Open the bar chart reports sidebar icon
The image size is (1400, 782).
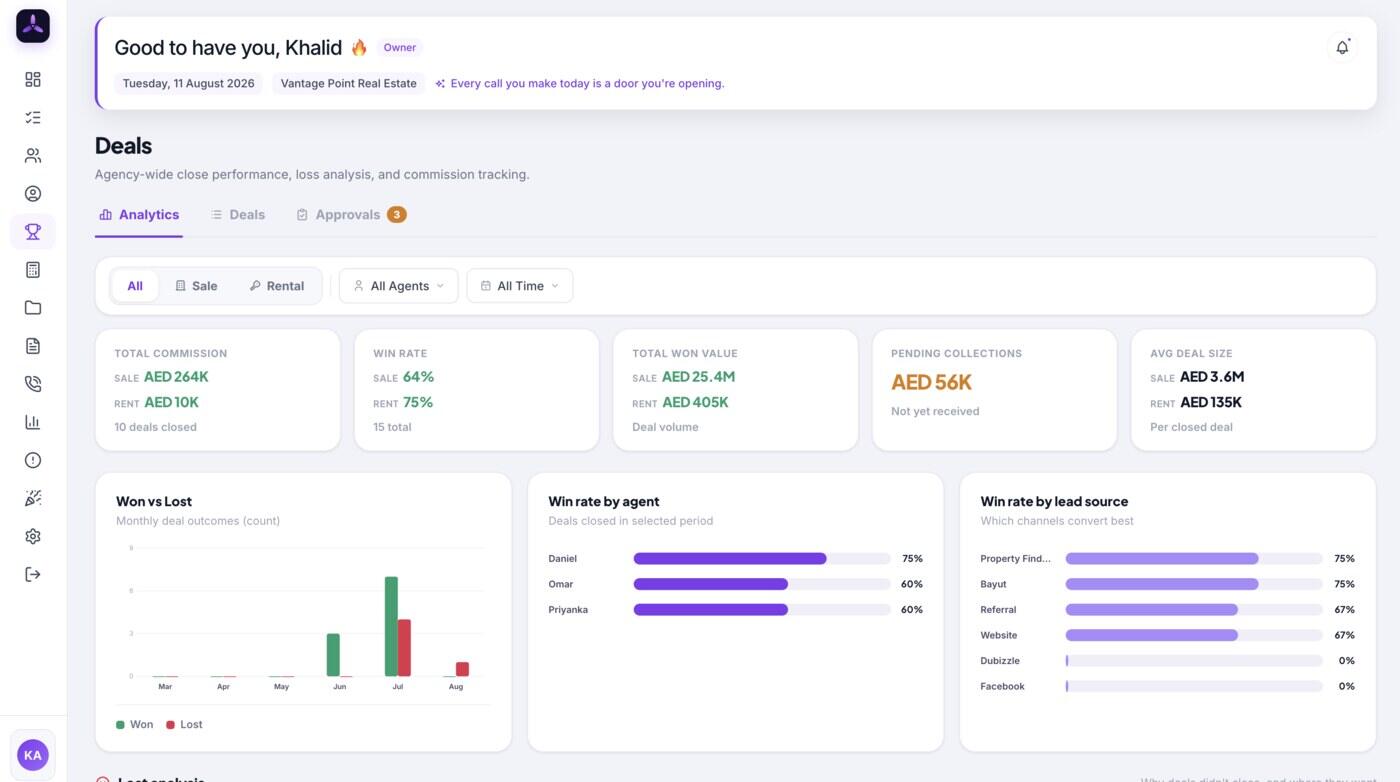tap(33, 422)
